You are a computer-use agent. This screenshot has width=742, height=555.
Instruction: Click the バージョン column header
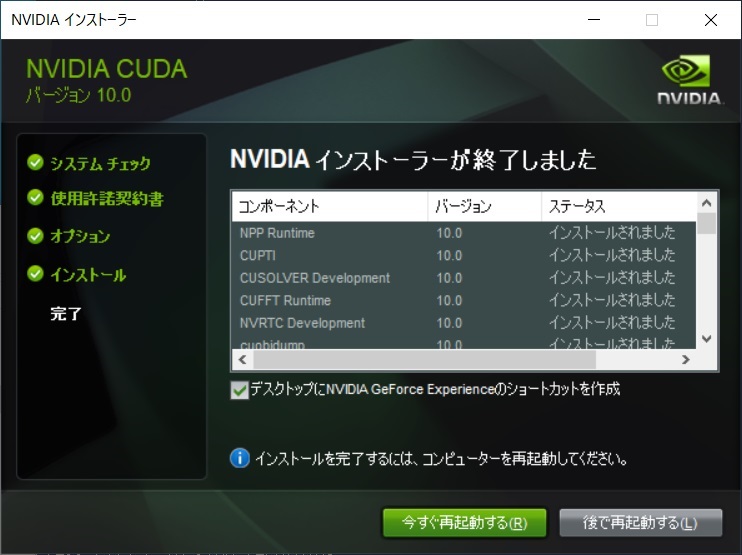[485, 206]
